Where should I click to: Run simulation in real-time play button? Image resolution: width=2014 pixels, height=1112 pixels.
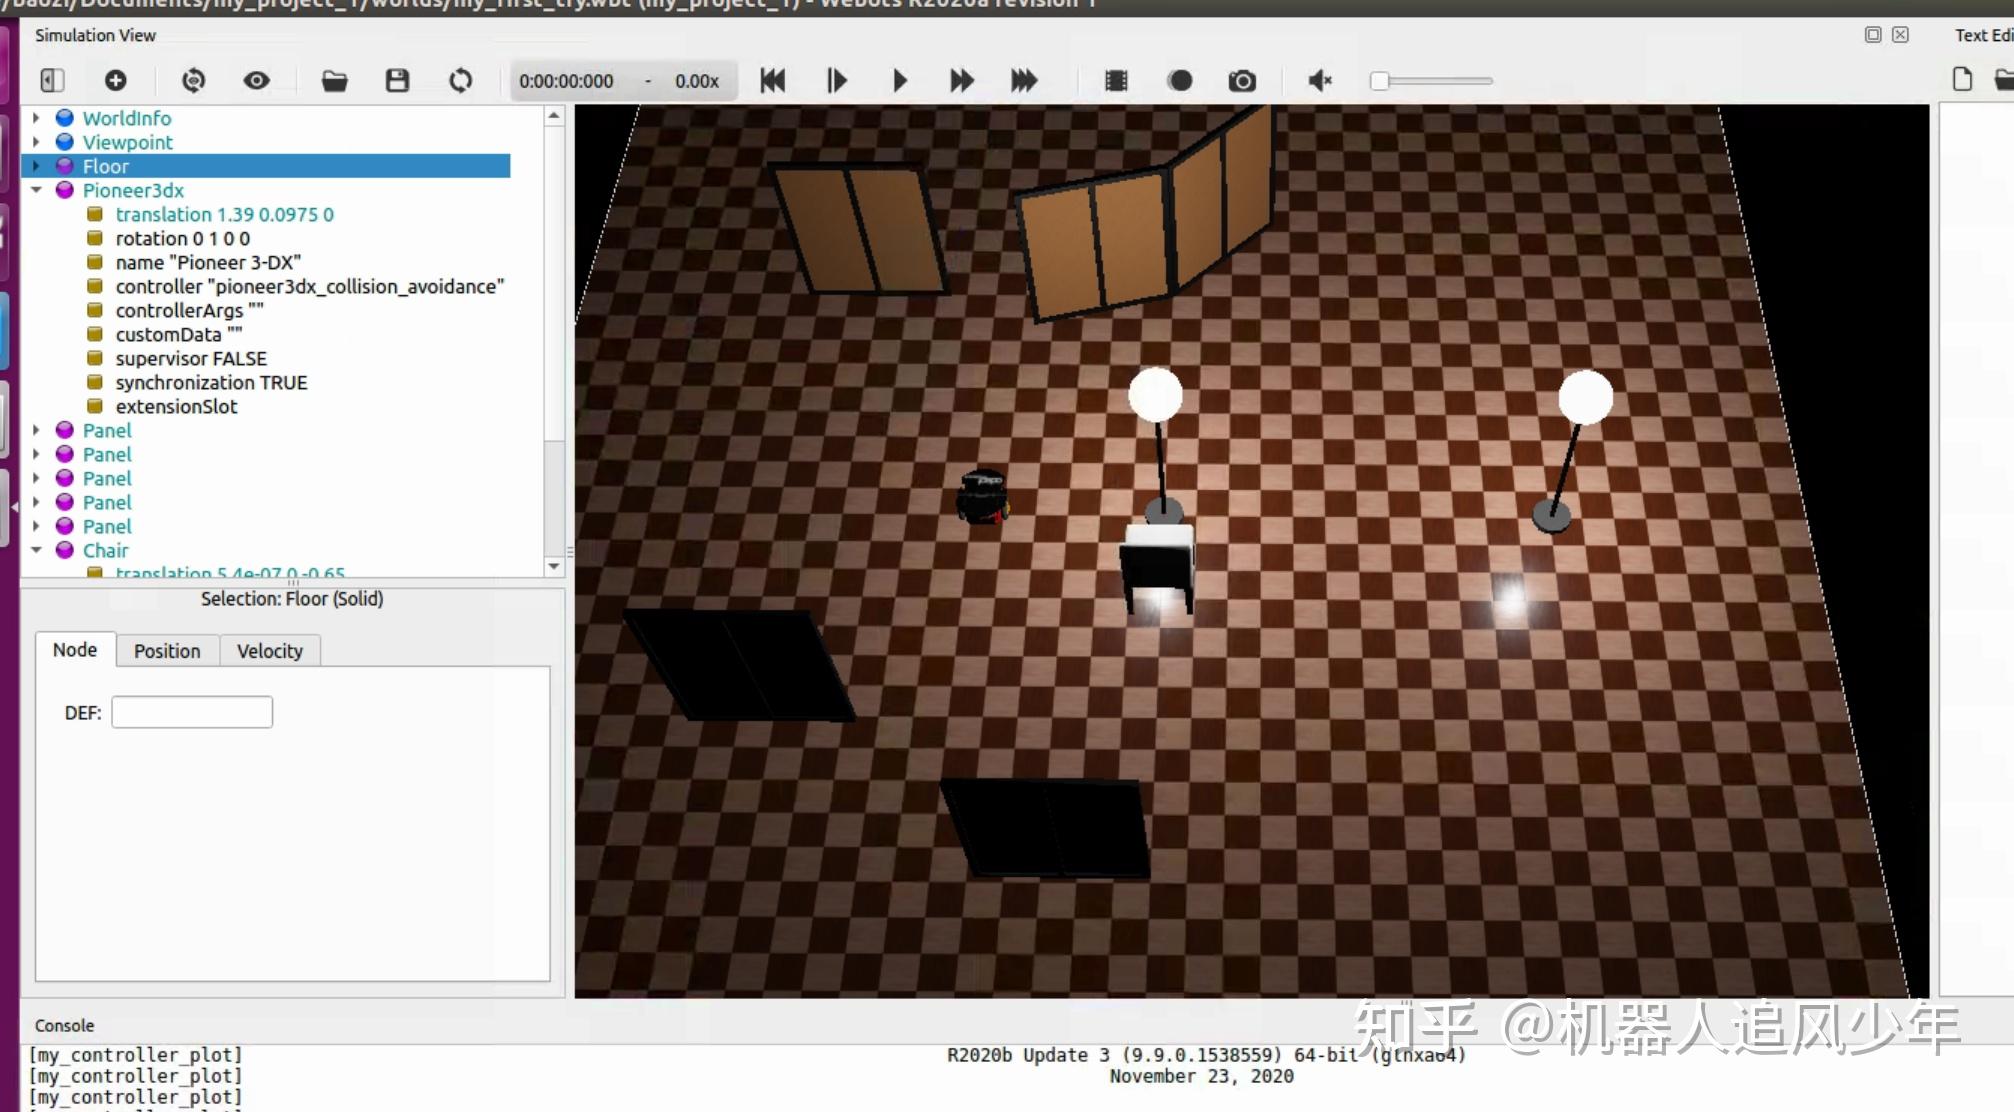[x=899, y=80]
